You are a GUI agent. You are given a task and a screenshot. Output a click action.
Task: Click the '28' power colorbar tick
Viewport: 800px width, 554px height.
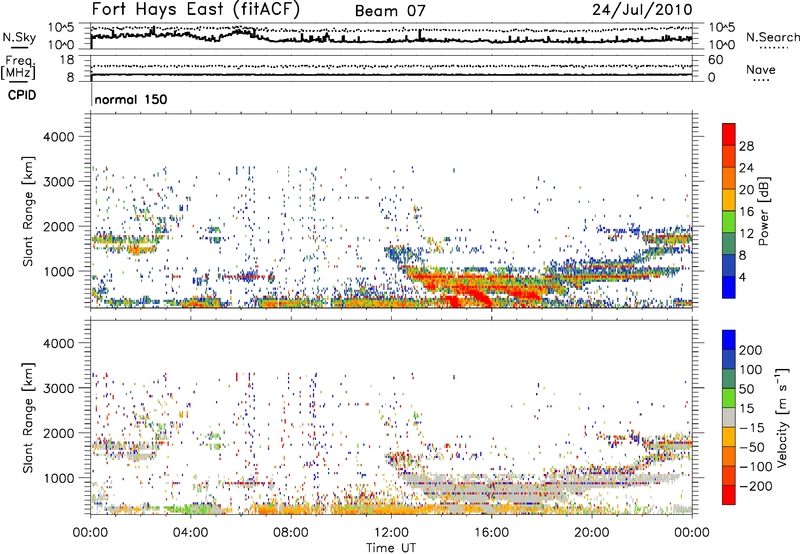tap(746, 146)
